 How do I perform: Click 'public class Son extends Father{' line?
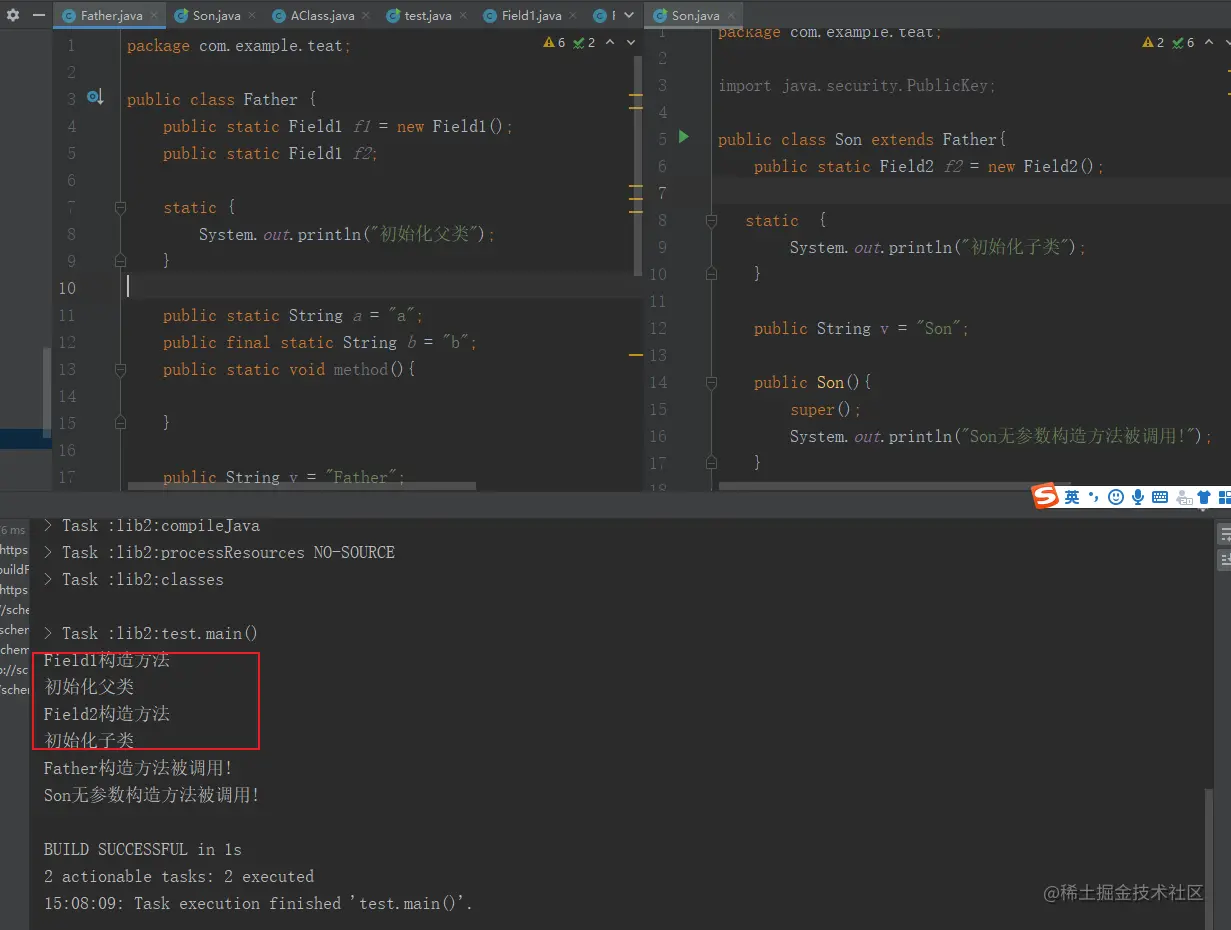point(862,139)
